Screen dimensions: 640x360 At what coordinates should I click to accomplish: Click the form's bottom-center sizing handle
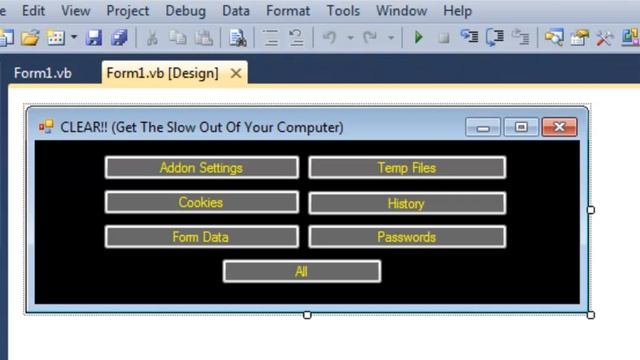[307, 315]
